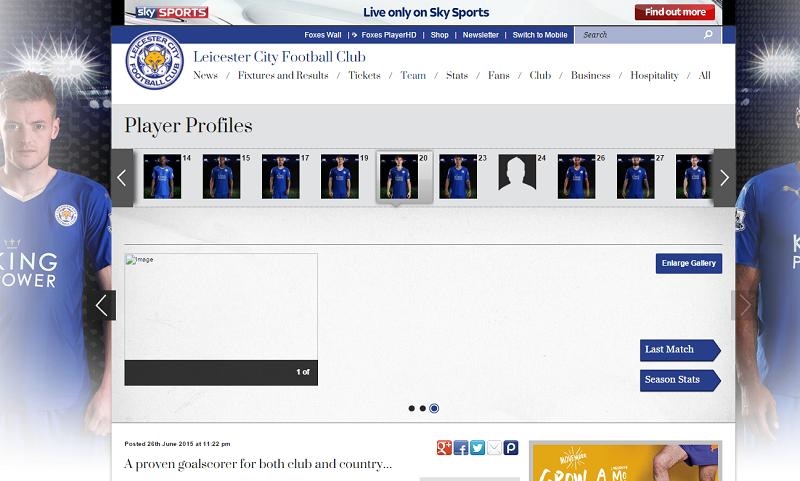Open the Last Match stats button
Screen dimensions: 800x481
coord(678,350)
